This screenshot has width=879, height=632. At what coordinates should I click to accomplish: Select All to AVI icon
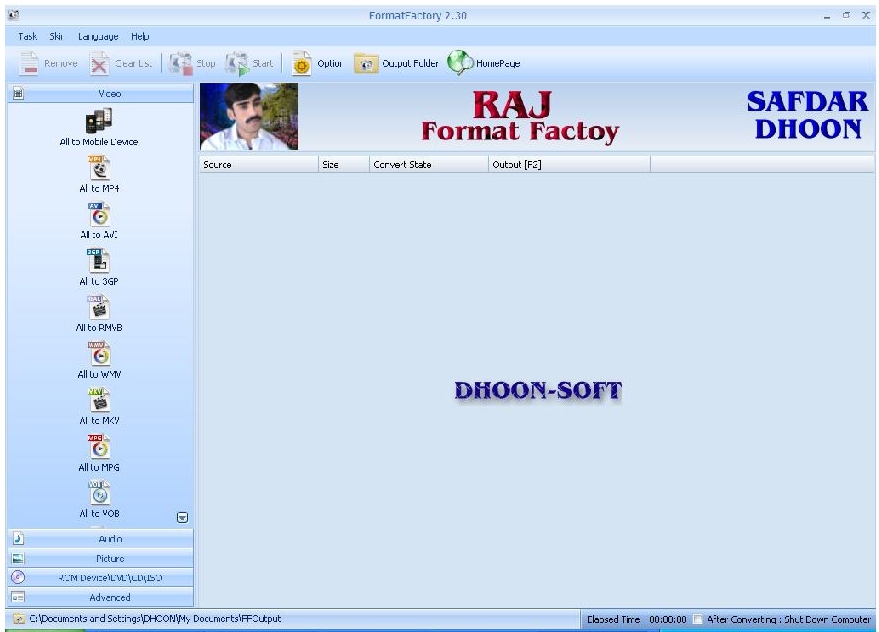coord(99,214)
